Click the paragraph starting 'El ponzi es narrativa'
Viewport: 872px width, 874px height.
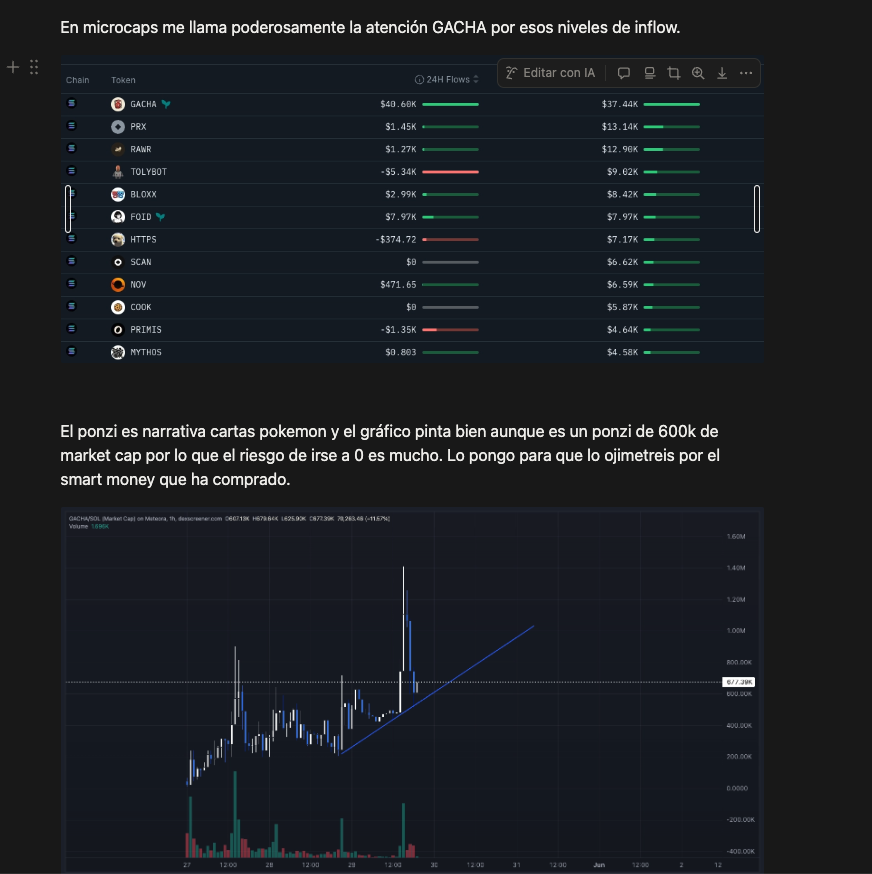tap(390, 455)
